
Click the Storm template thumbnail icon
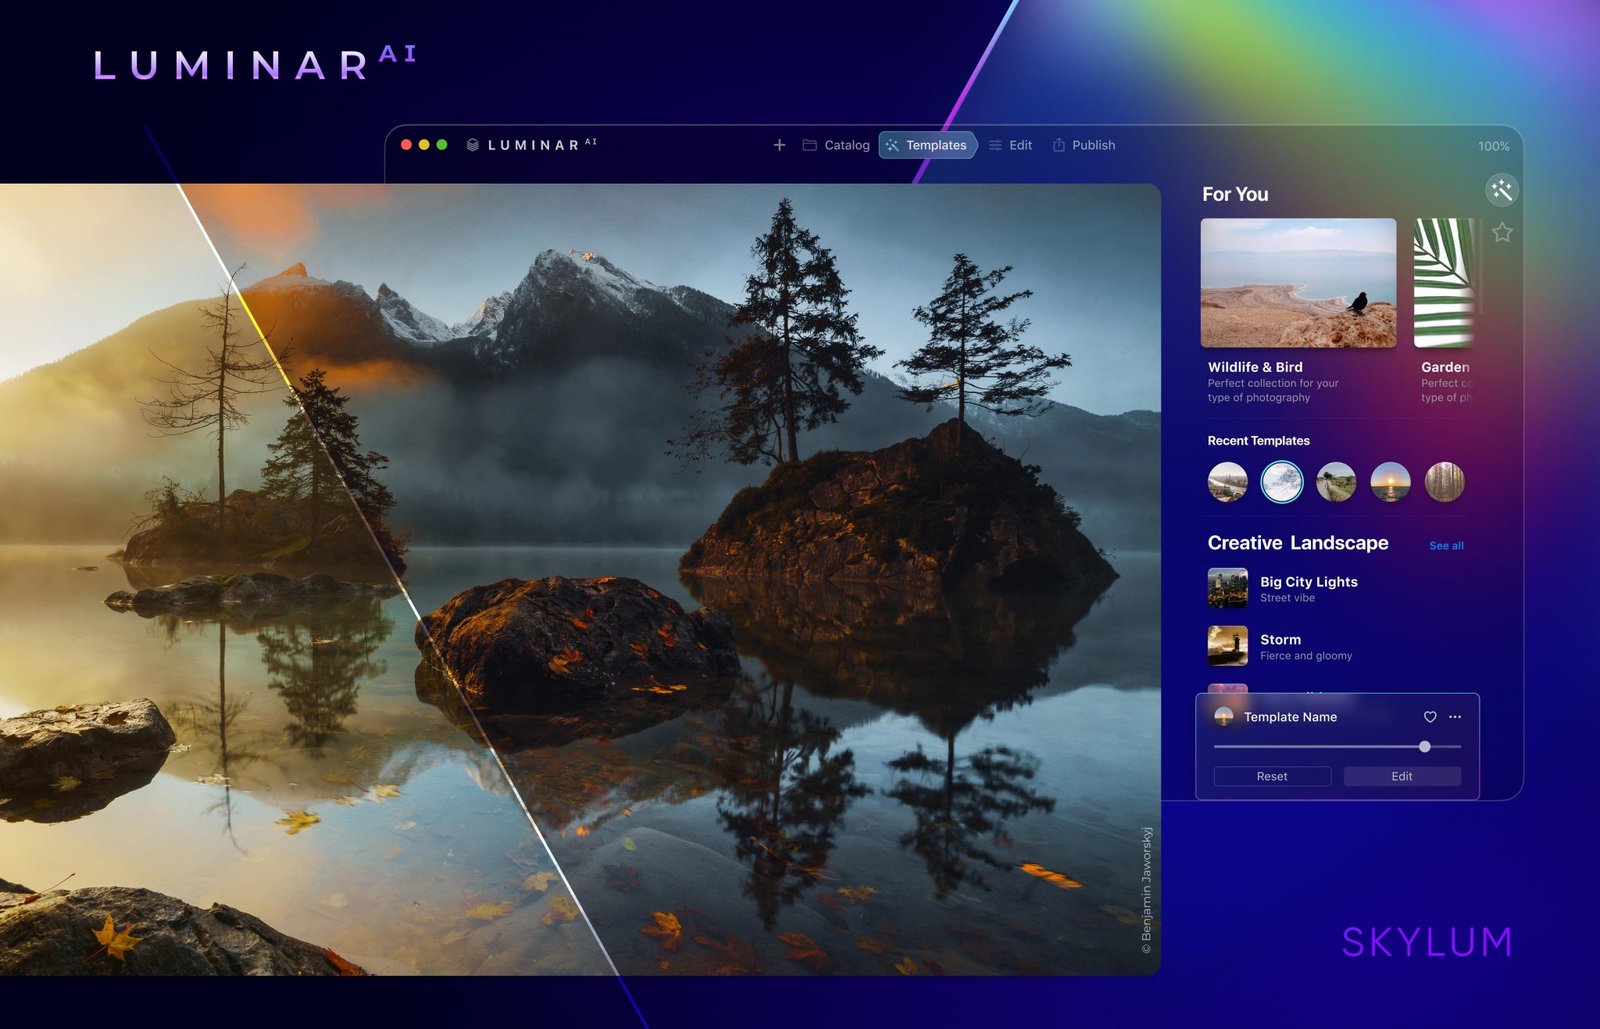pos(1227,646)
